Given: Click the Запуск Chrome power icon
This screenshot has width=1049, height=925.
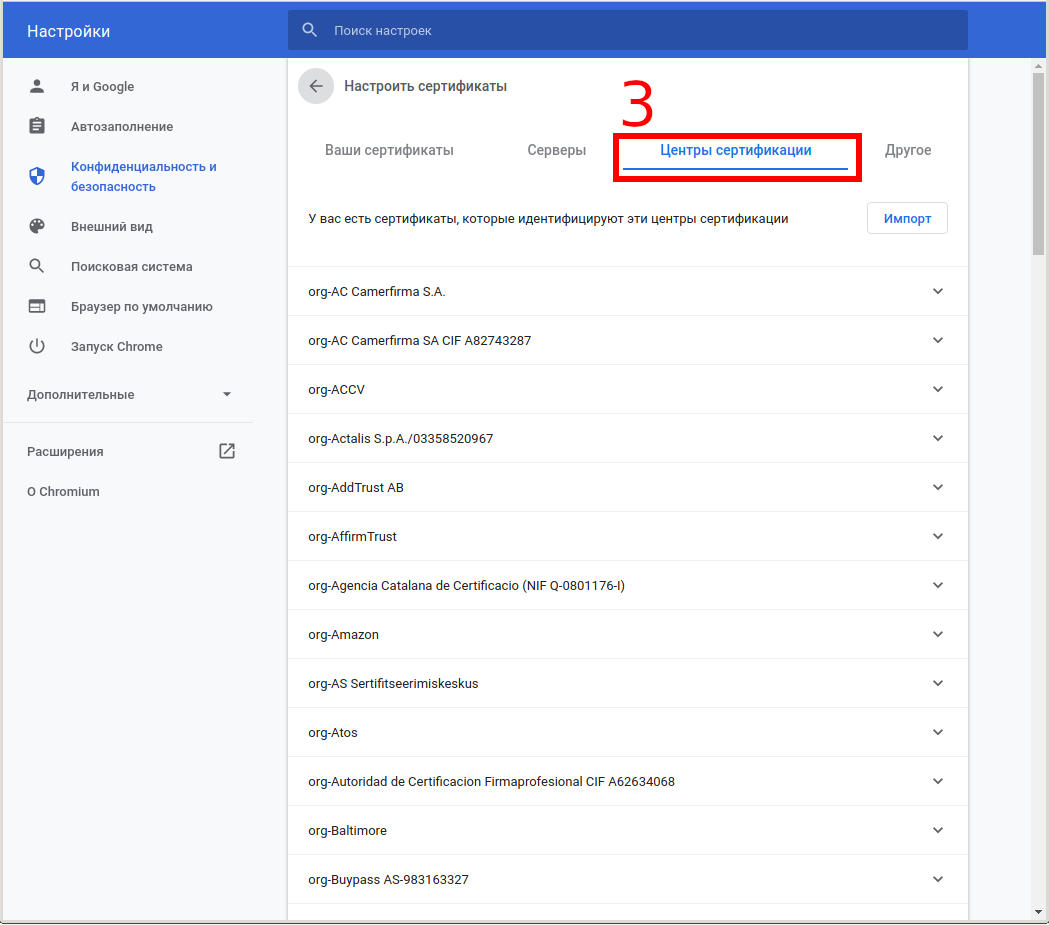Looking at the screenshot, I should click(37, 346).
